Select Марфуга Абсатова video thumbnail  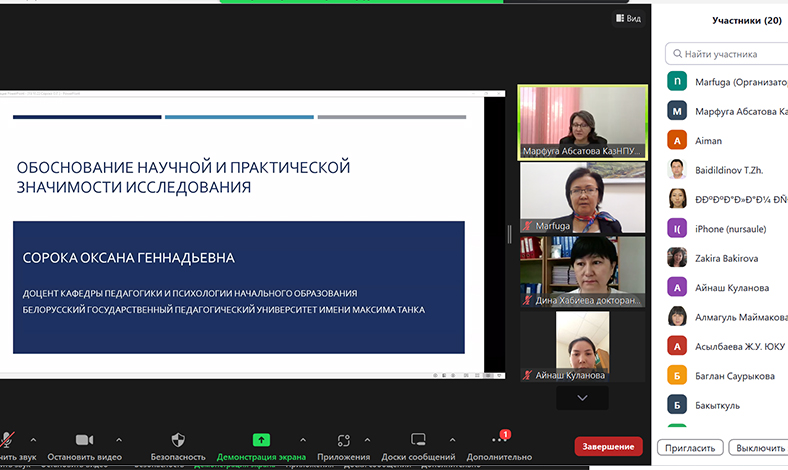[x=582, y=122]
